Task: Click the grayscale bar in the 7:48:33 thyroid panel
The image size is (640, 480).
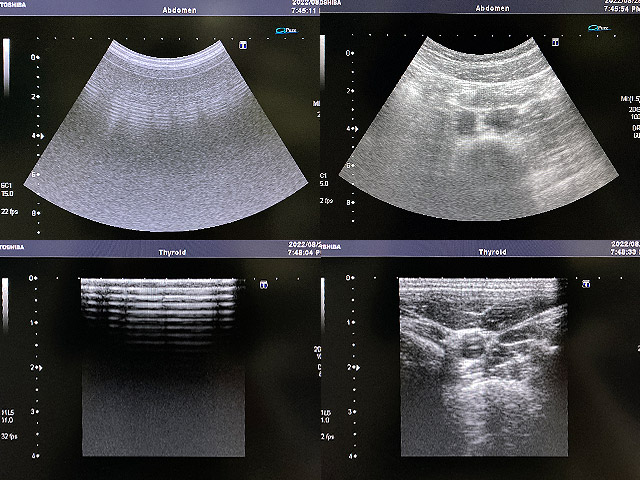Action: tap(322, 304)
